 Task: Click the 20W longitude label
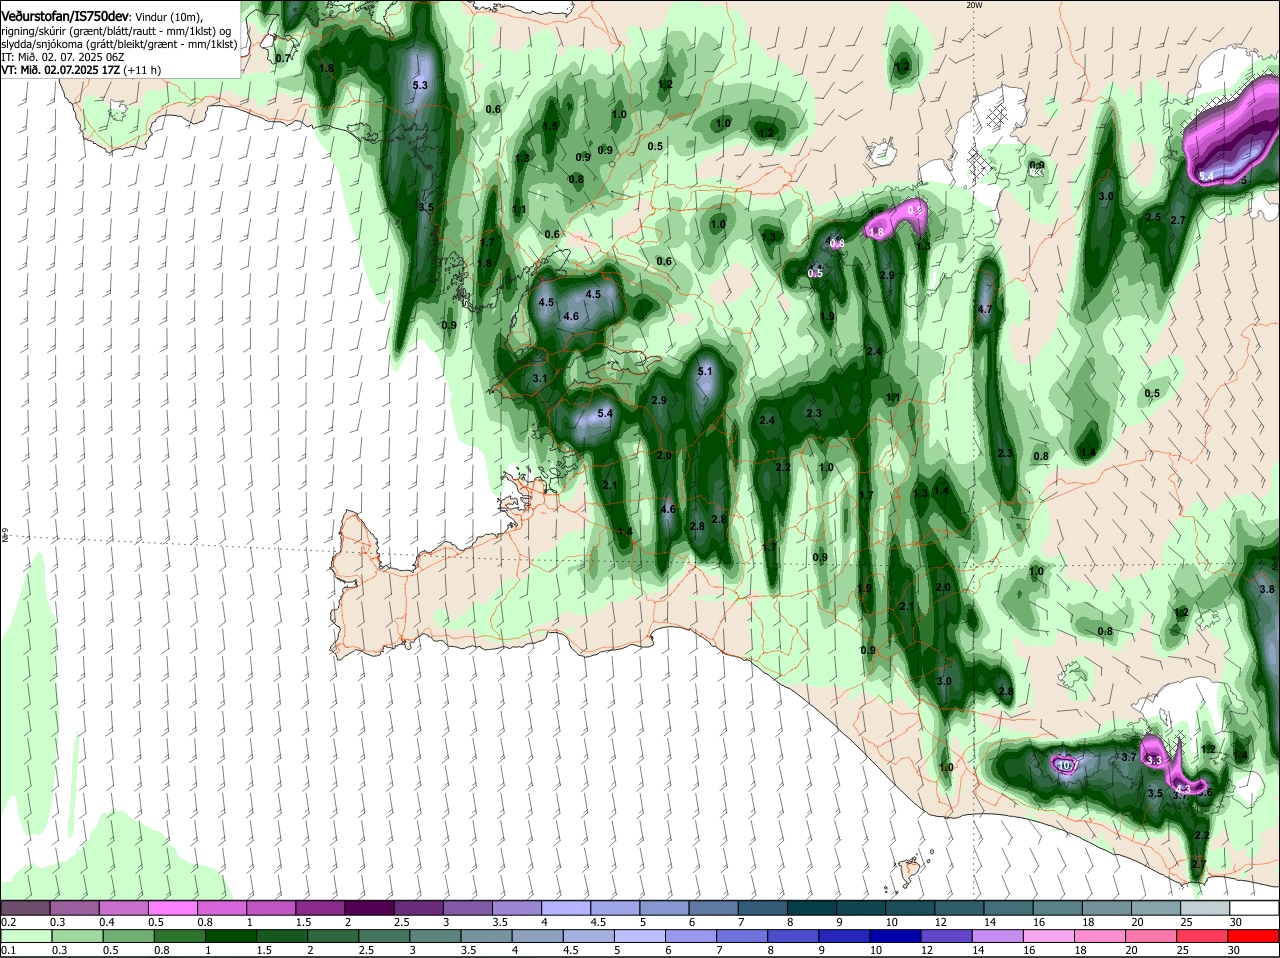coord(974,5)
